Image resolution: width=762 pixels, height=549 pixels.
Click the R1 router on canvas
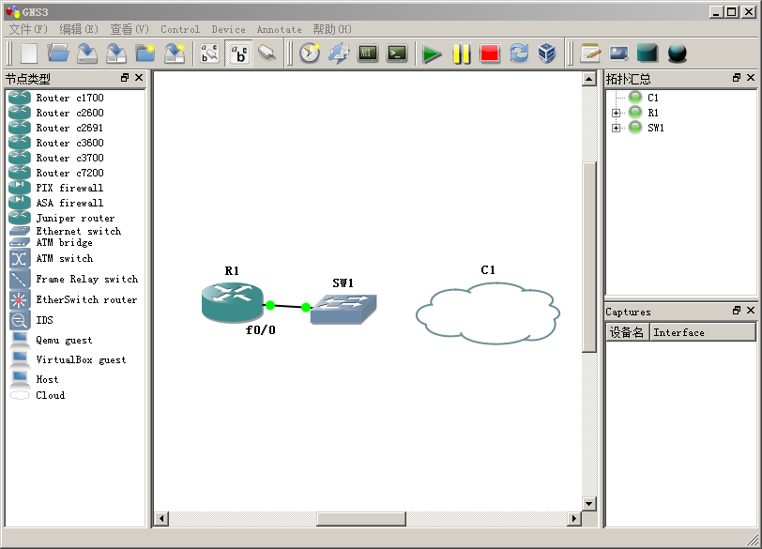(x=232, y=302)
